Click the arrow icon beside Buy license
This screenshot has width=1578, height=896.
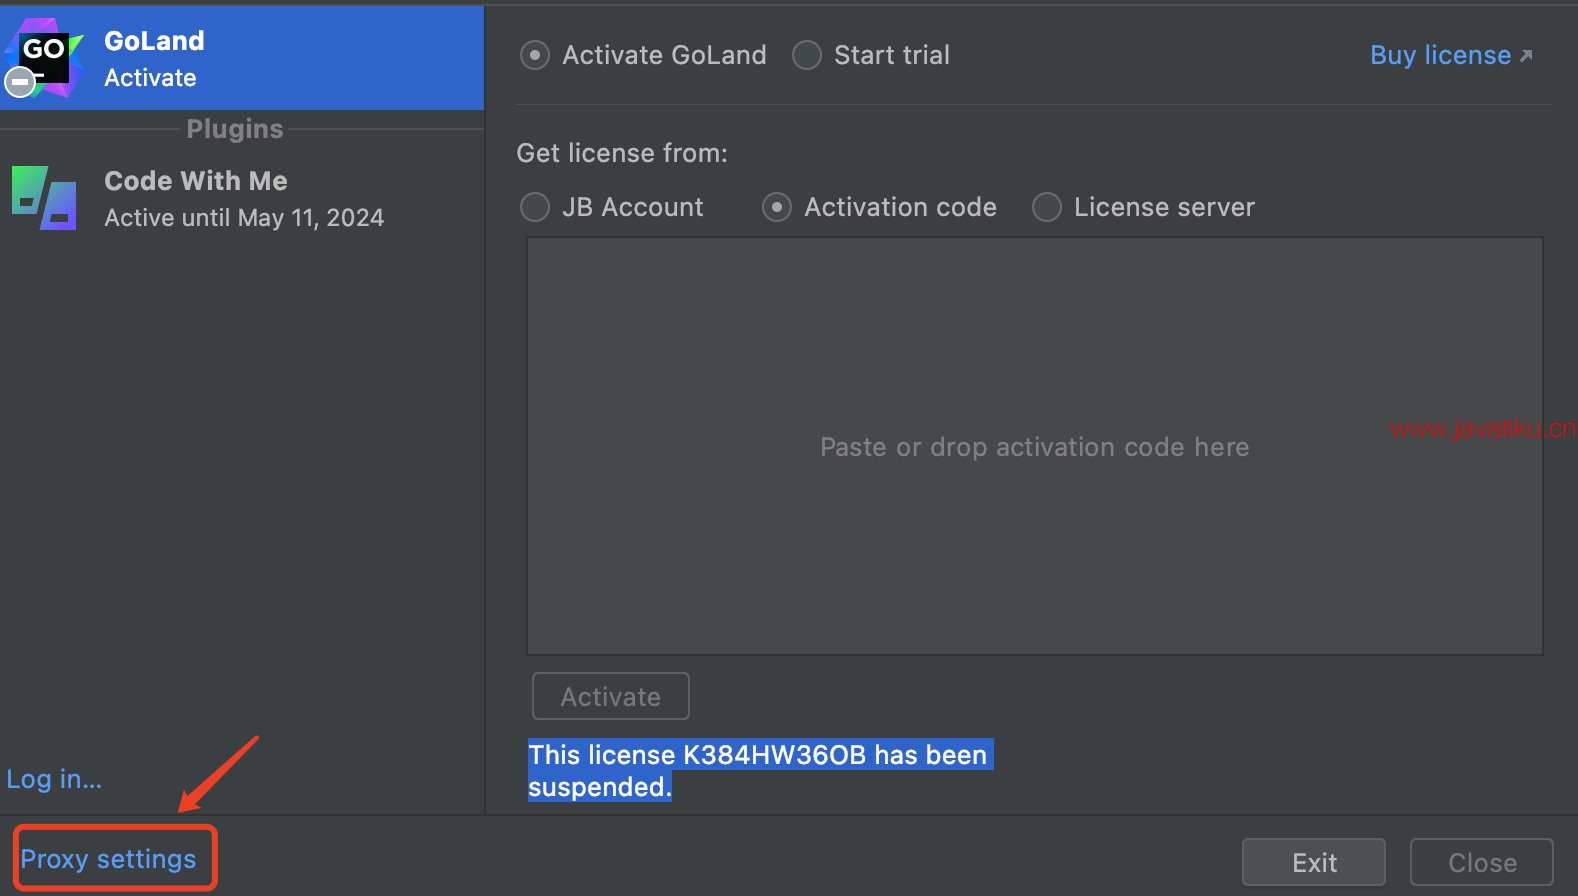coord(1526,56)
